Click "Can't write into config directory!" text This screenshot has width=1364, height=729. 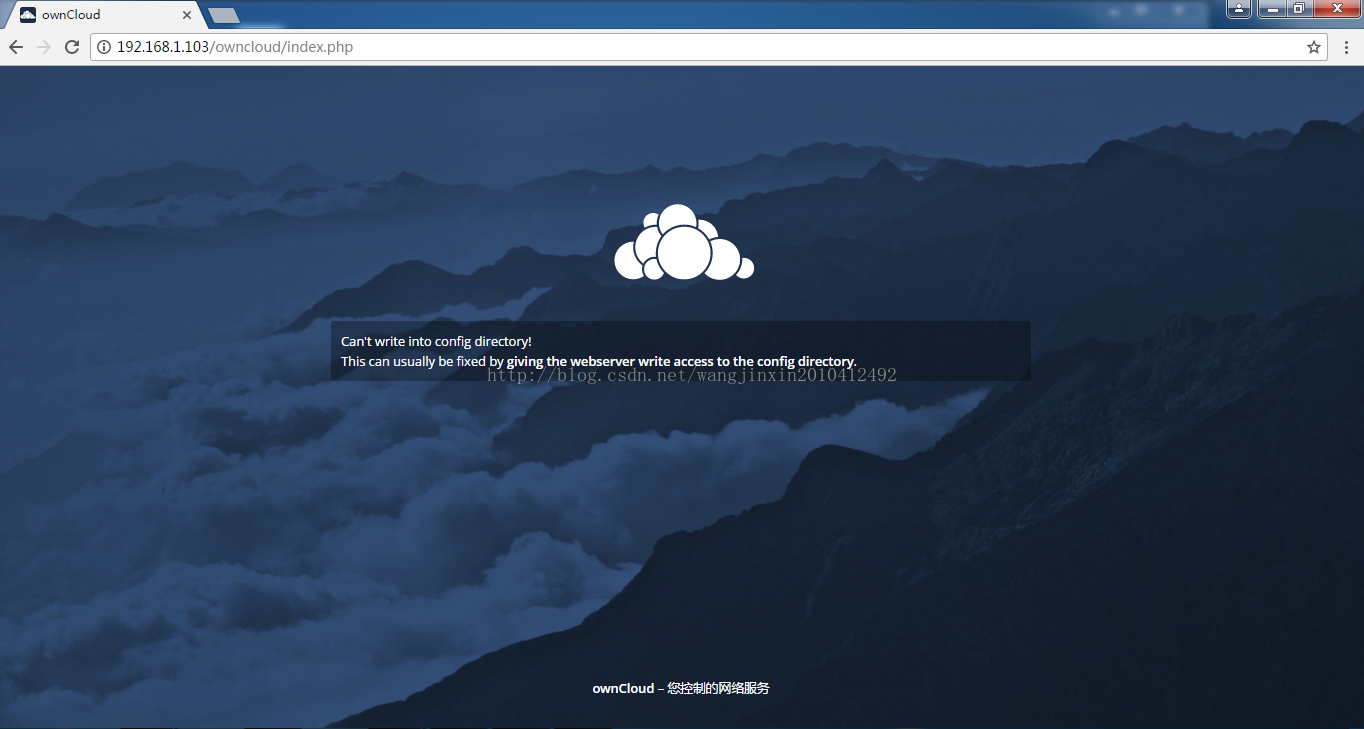pos(436,341)
